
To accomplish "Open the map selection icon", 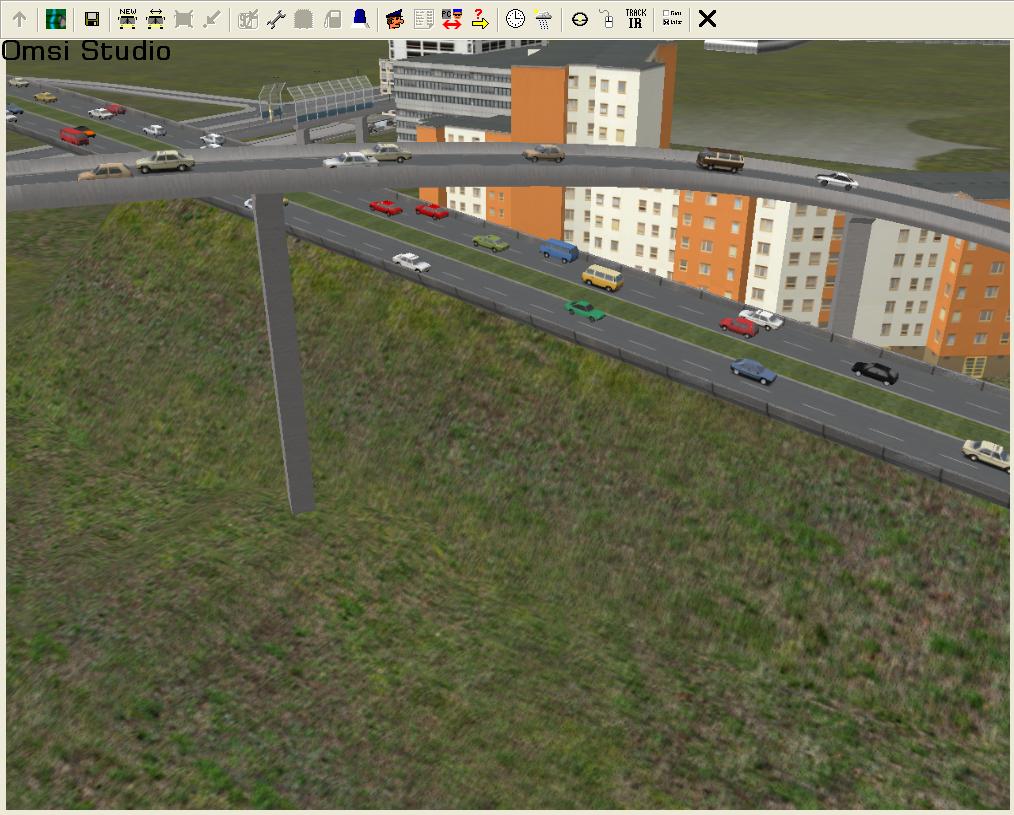I will [x=56, y=19].
